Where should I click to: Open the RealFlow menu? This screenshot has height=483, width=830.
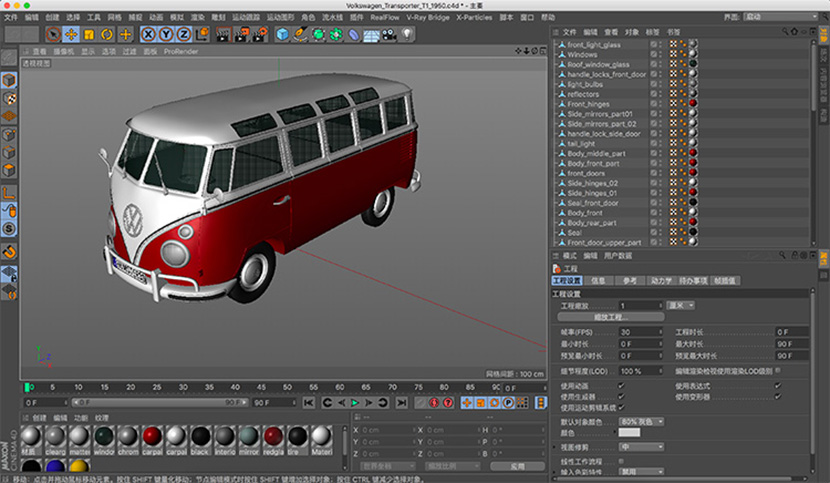coord(385,17)
